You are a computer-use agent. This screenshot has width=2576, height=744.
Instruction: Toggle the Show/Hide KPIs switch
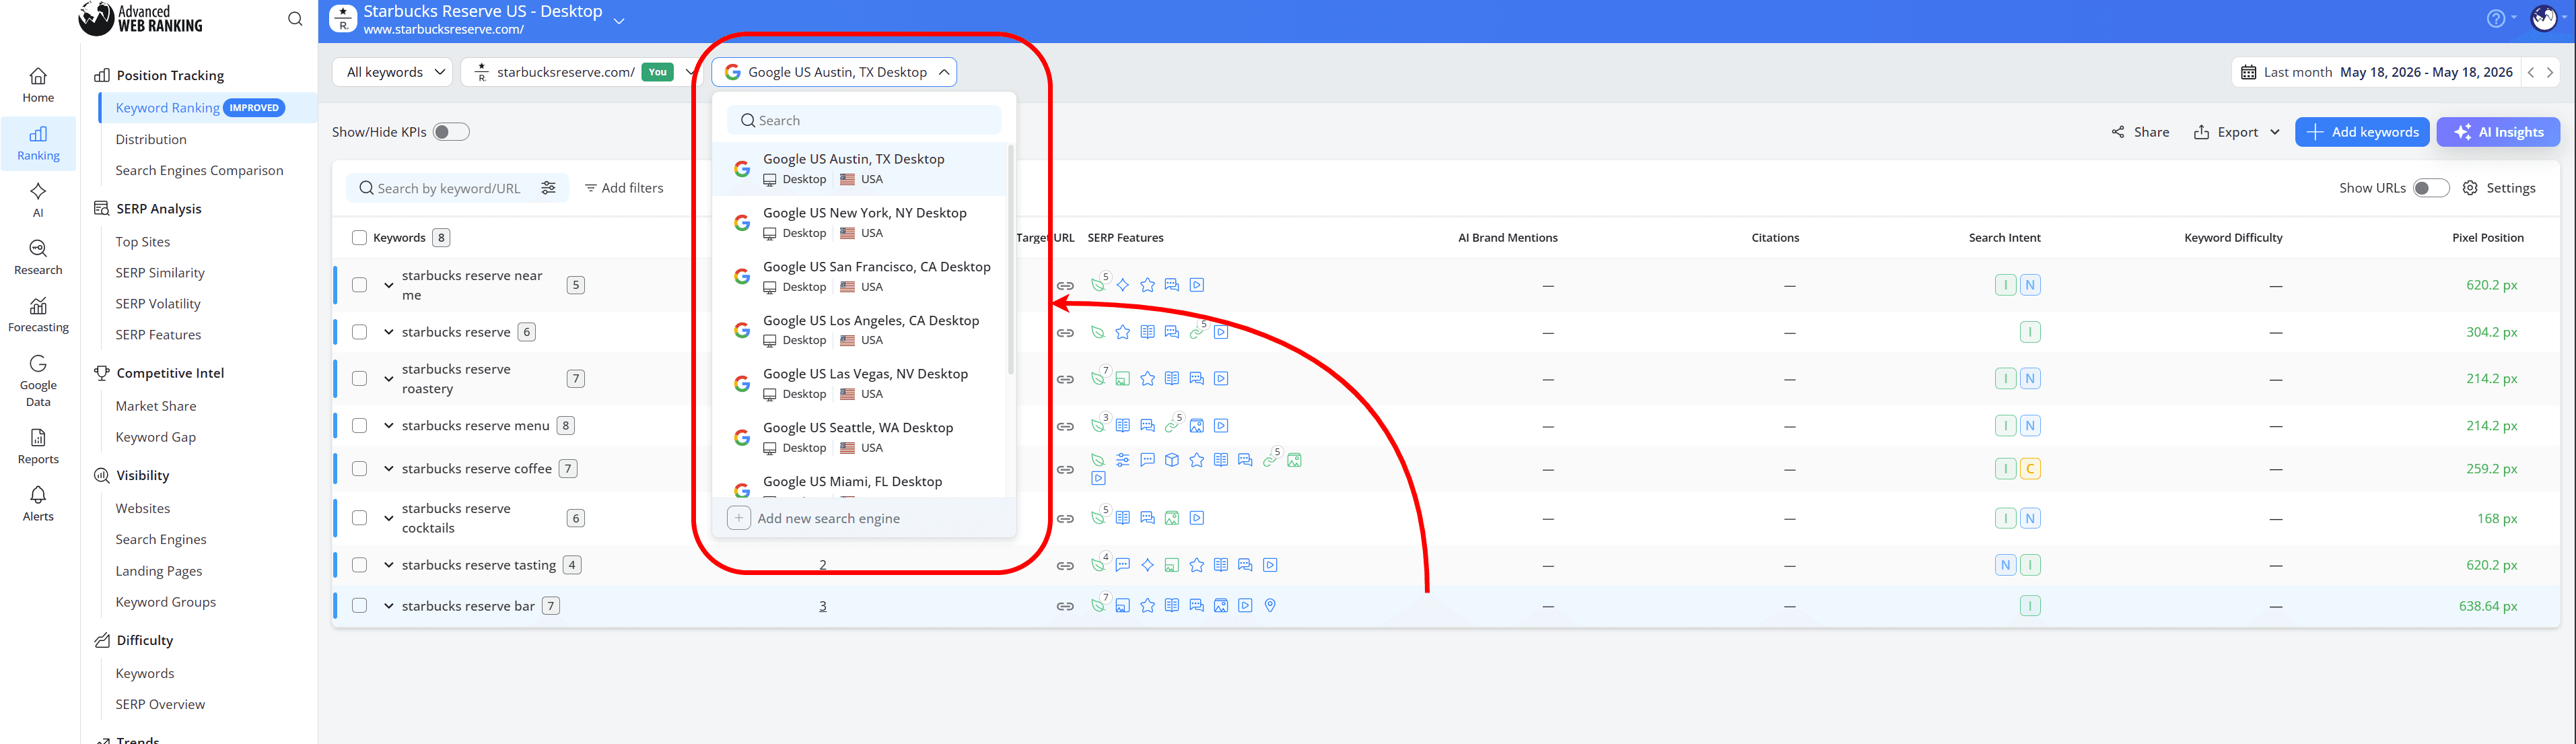coord(450,132)
